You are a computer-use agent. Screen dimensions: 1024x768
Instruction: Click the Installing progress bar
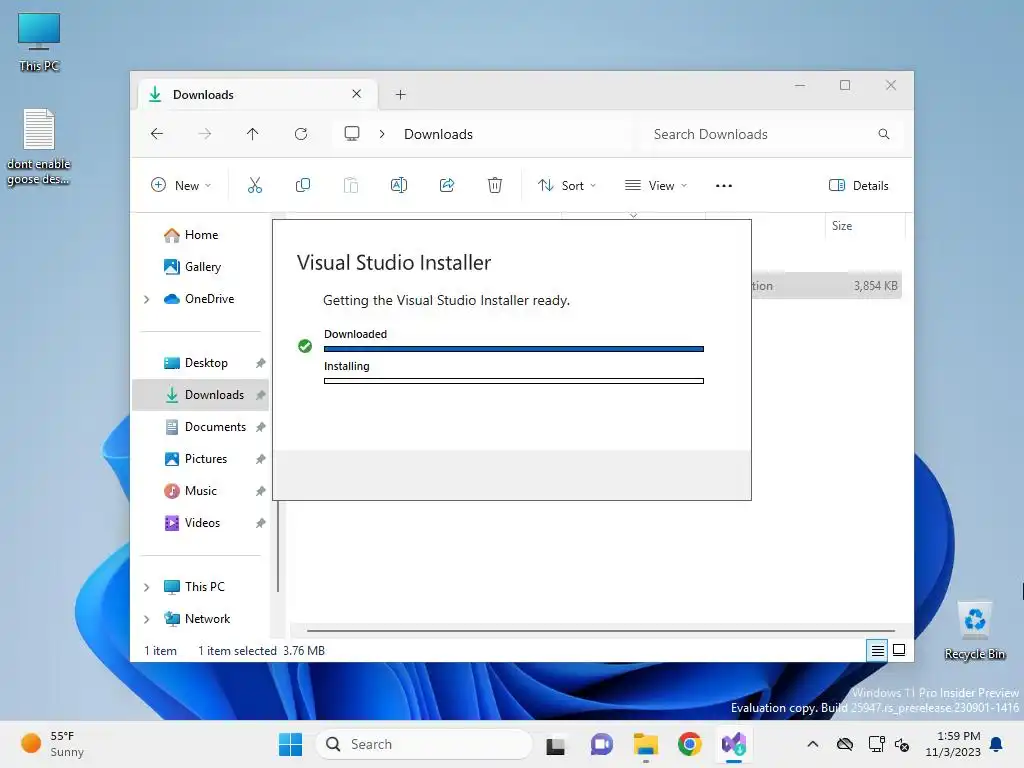(x=514, y=381)
